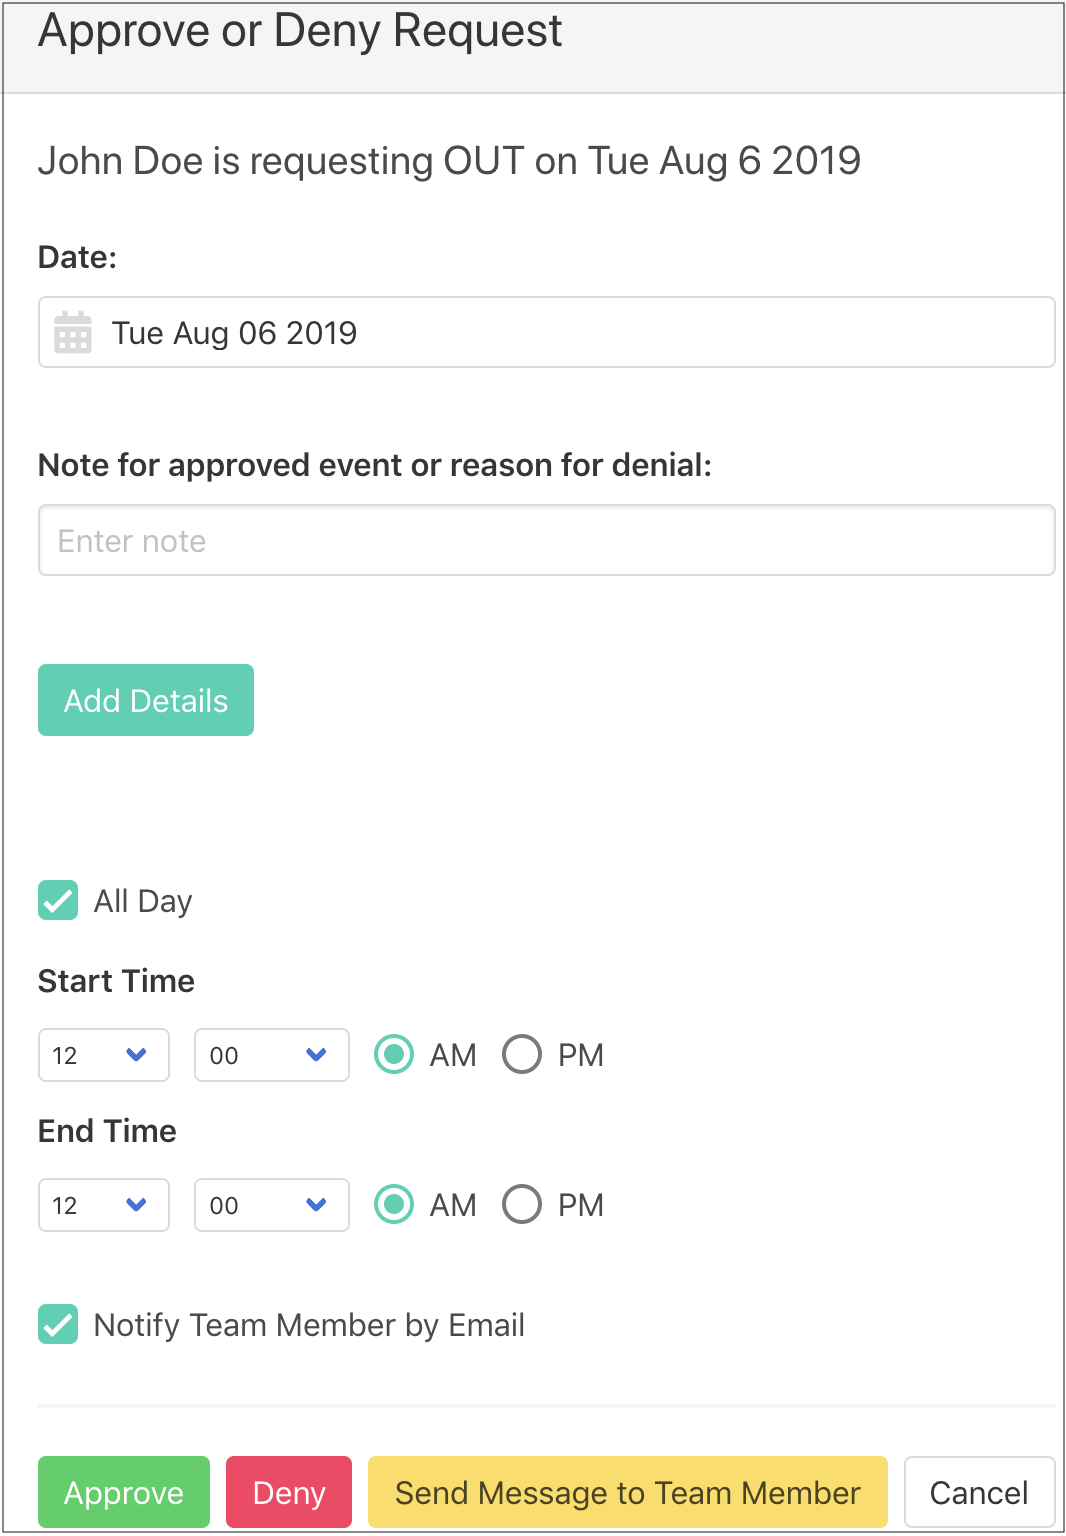Focus the Enter note text field
Image resolution: width=1066 pixels, height=1536 pixels.
pyautogui.click(x=546, y=540)
